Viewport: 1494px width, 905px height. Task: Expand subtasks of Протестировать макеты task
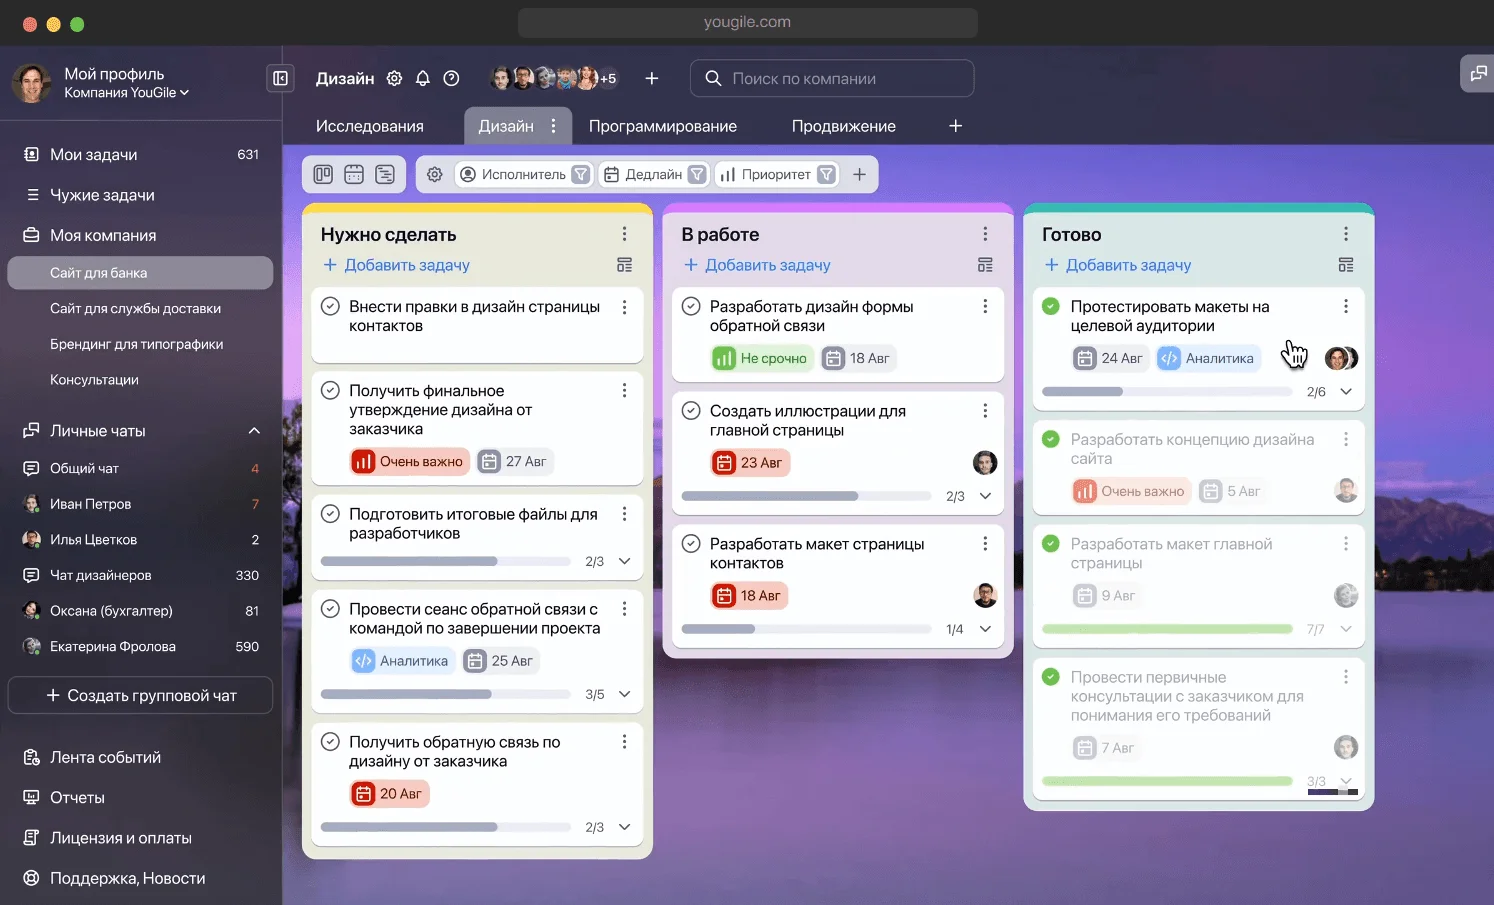1346,392
